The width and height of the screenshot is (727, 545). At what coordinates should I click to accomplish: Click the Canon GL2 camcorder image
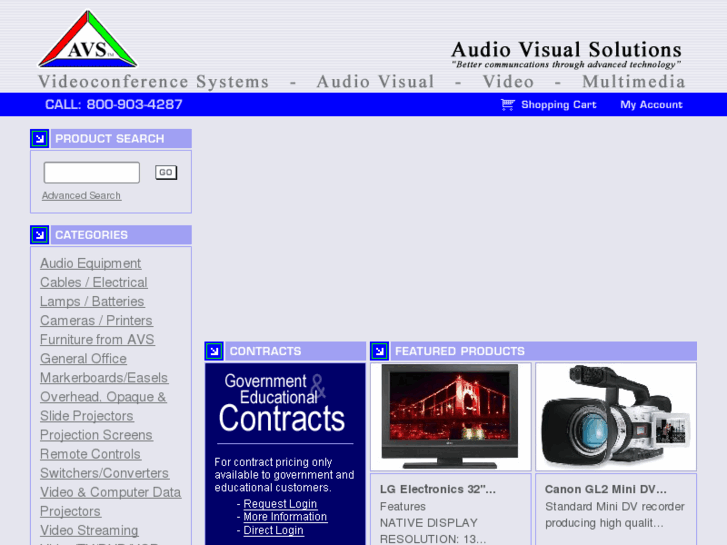tap(616, 417)
